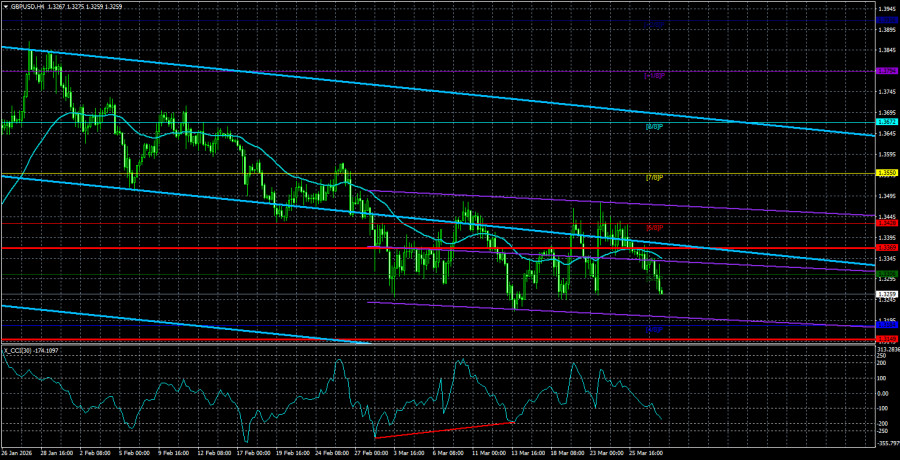Click the yellow 1.3550 price tag

885,173
